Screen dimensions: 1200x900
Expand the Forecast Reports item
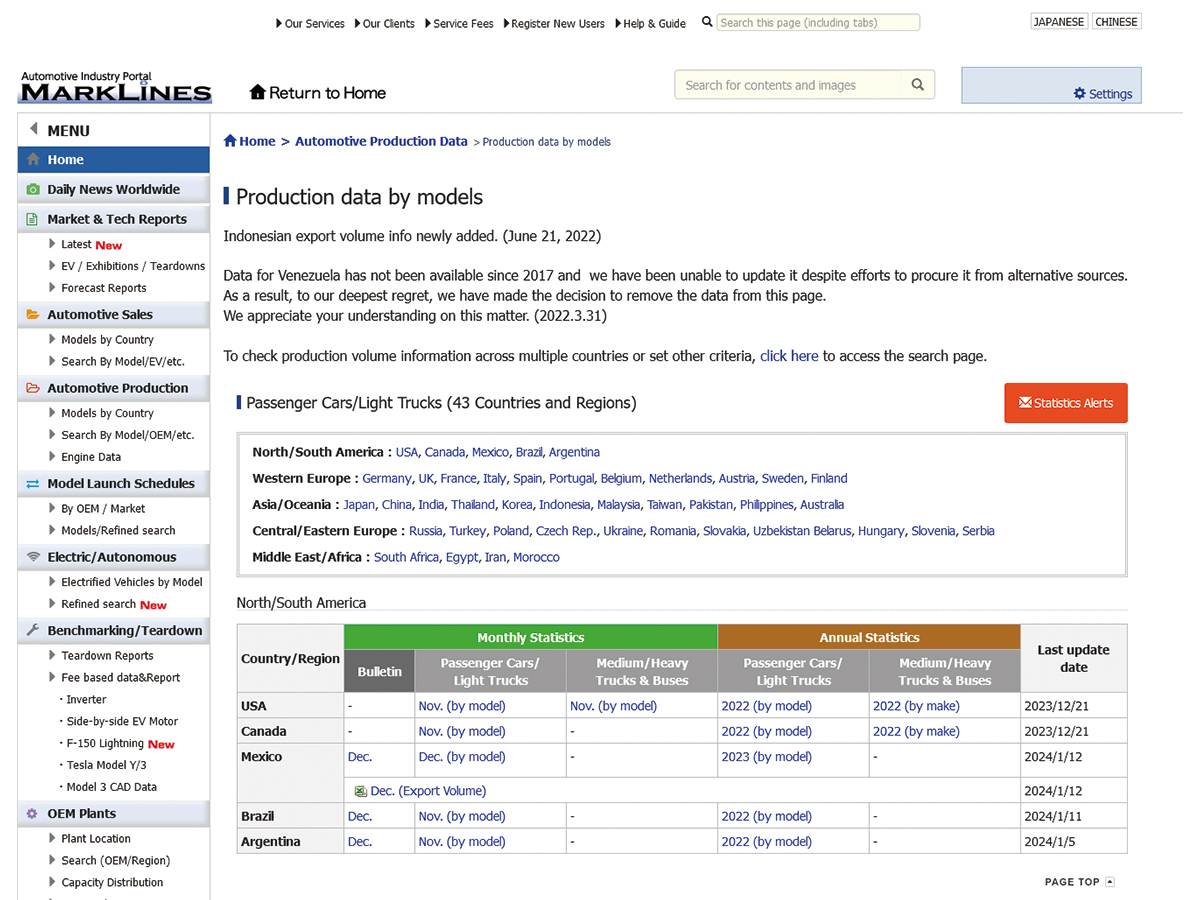(x=98, y=288)
